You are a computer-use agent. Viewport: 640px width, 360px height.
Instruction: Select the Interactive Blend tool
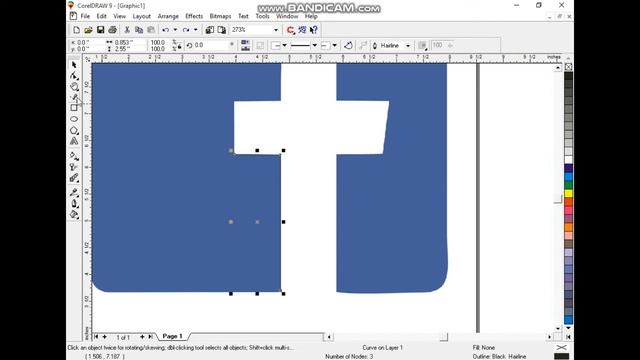click(74, 178)
